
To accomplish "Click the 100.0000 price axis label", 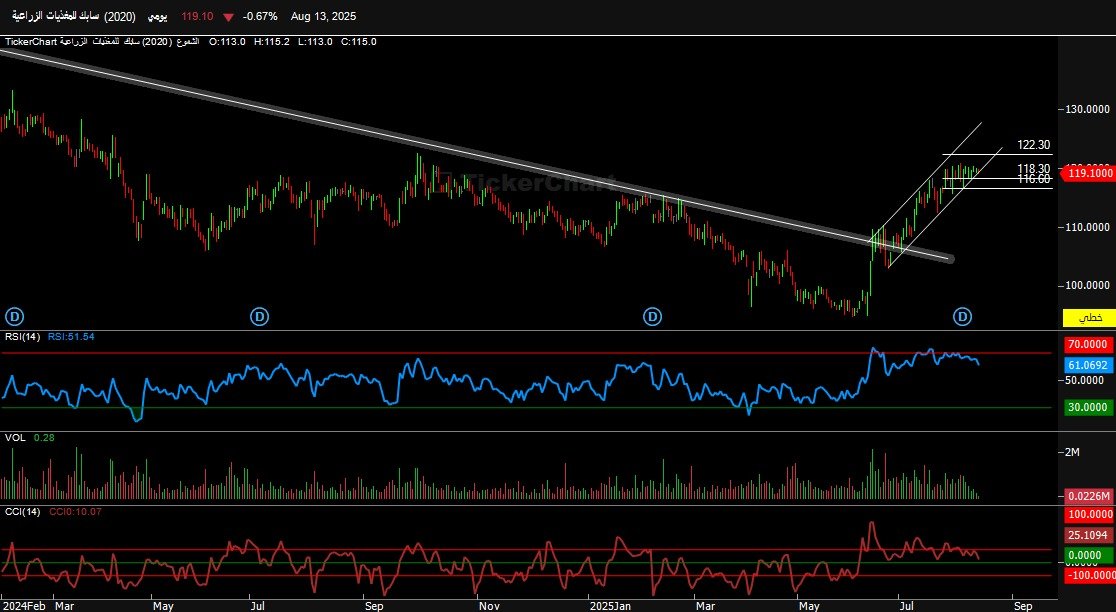I will (x=1088, y=285).
